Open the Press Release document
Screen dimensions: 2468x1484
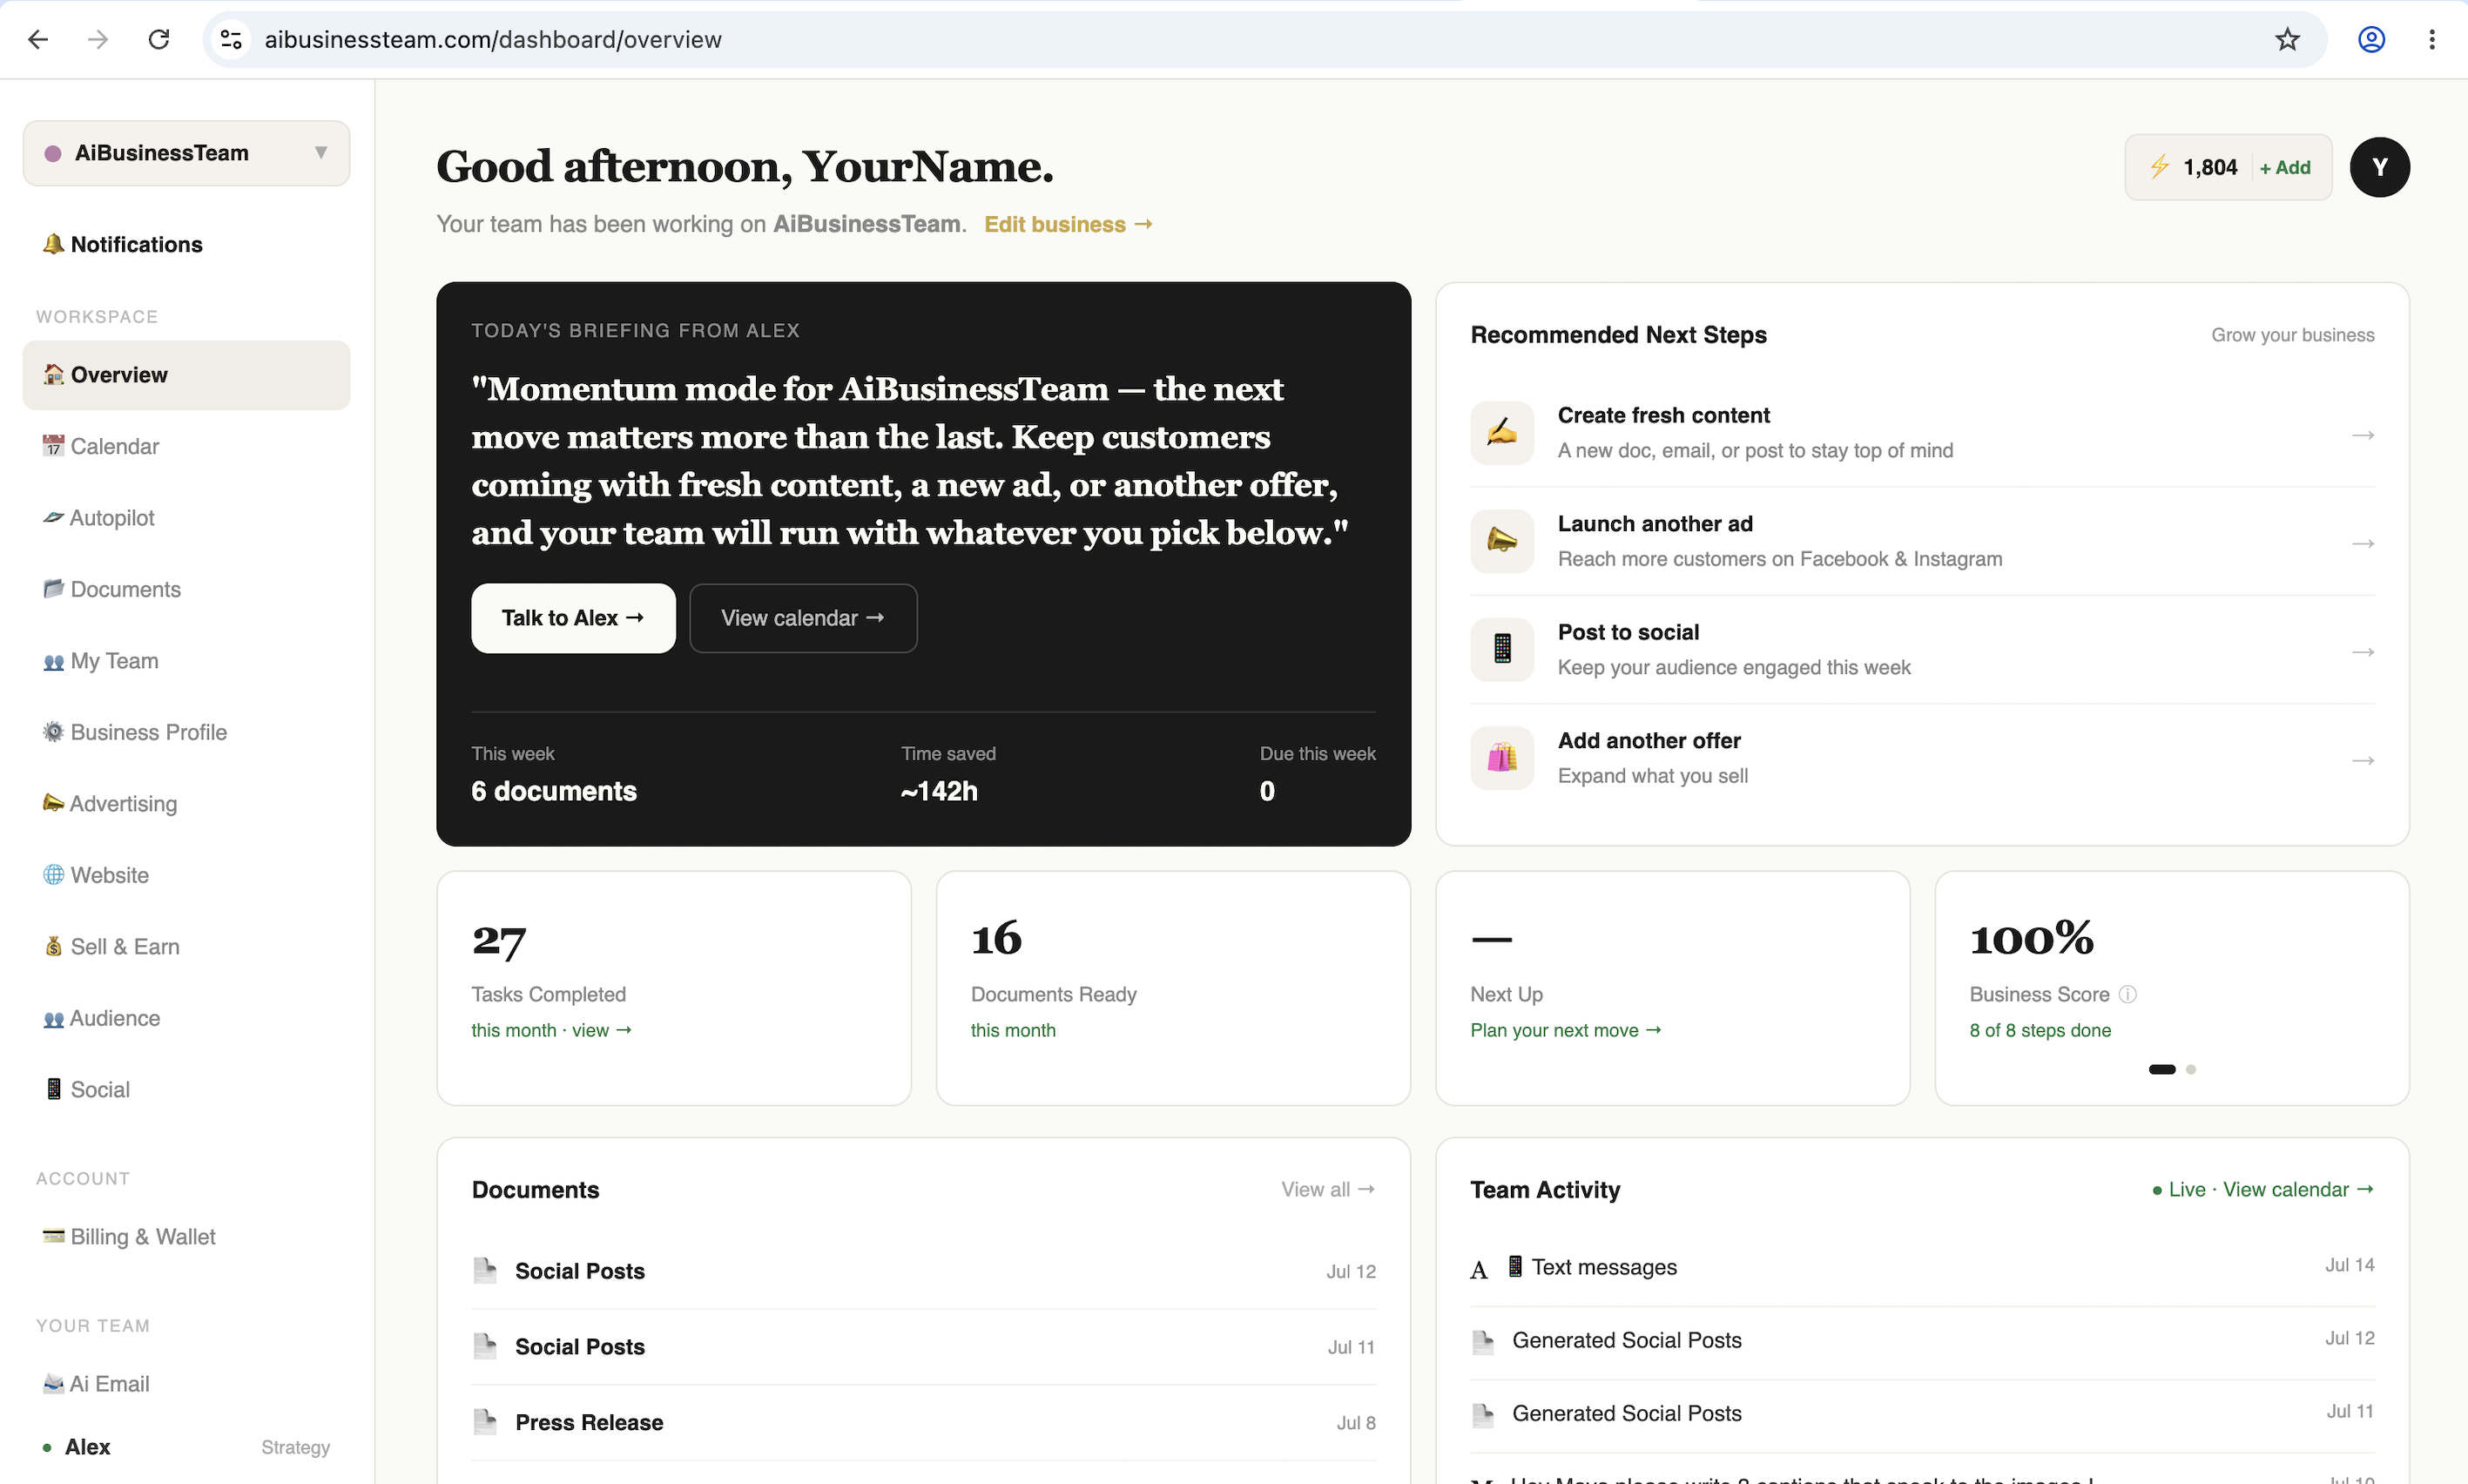pyautogui.click(x=923, y=1422)
